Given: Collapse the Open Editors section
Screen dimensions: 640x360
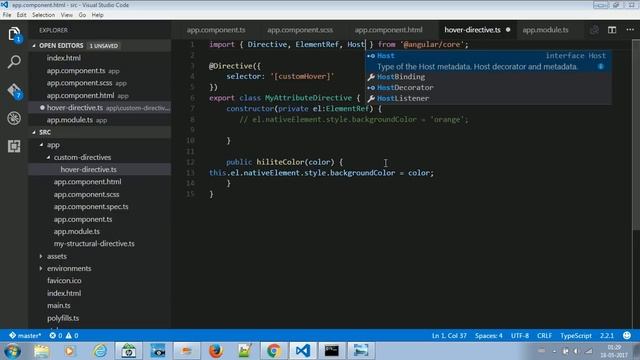Looking at the screenshot, I should (x=34, y=46).
